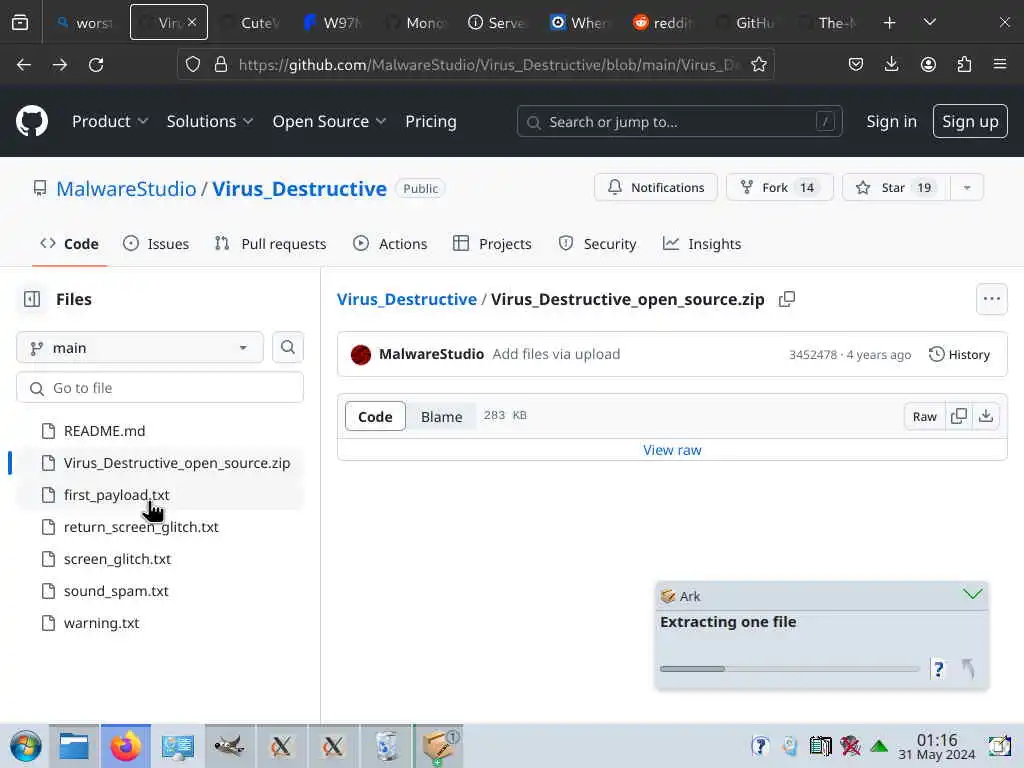The width and height of the screenshot is (1024, 768).
Task: Open the Open Source dropdown menu
Action: [x=329, y=121]
